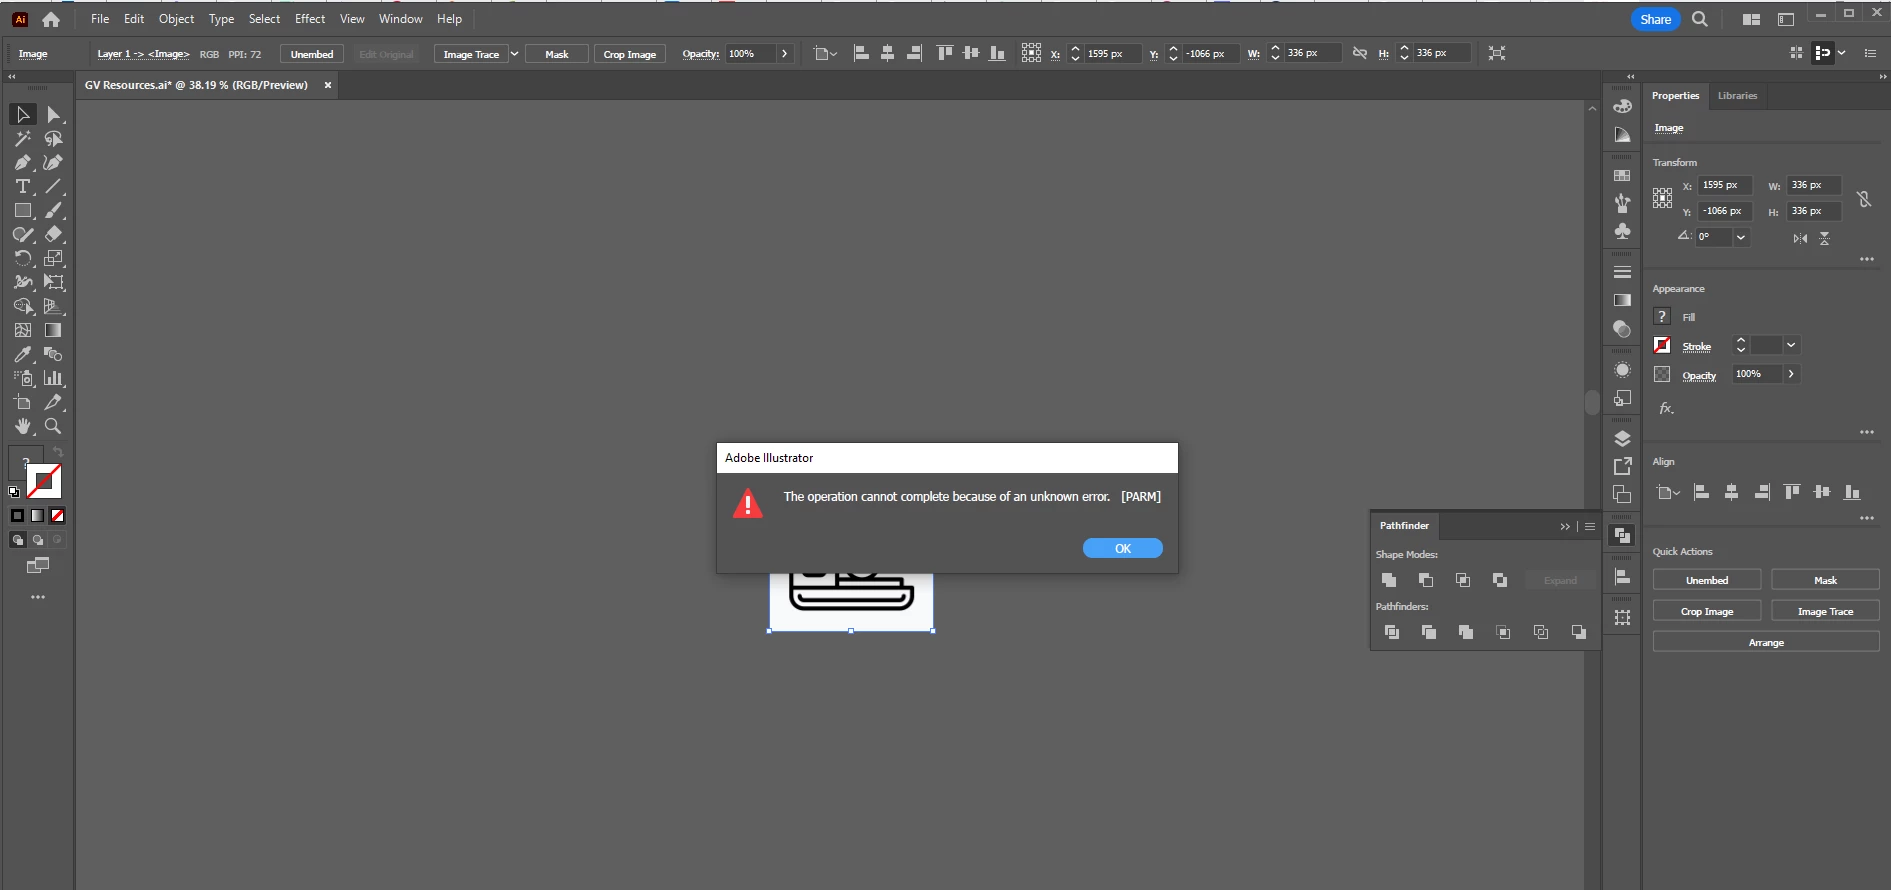
Task: Expand opacity slider arrow in control bar
Action: pos(785,54)
